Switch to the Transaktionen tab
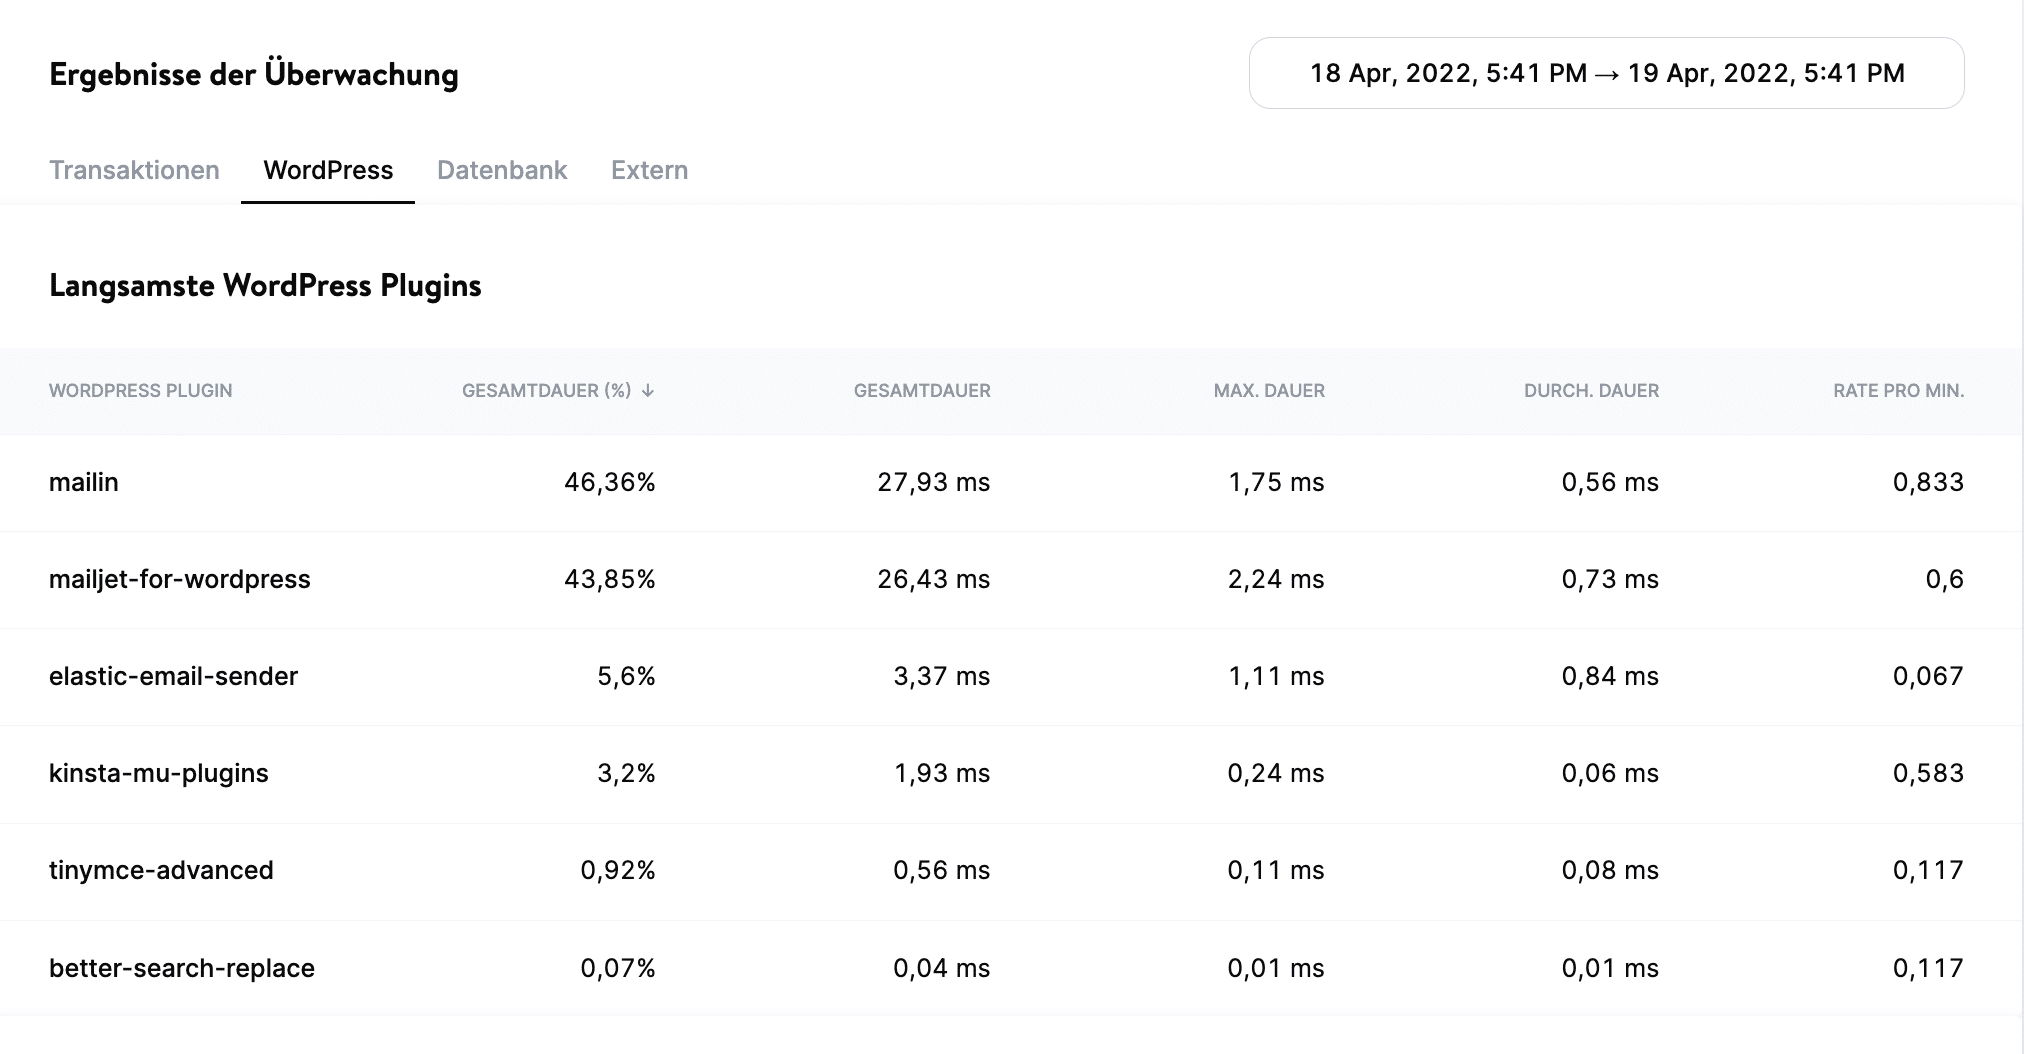The width and height of the screenshot is (2024, 1054). (x=134, y=170)
